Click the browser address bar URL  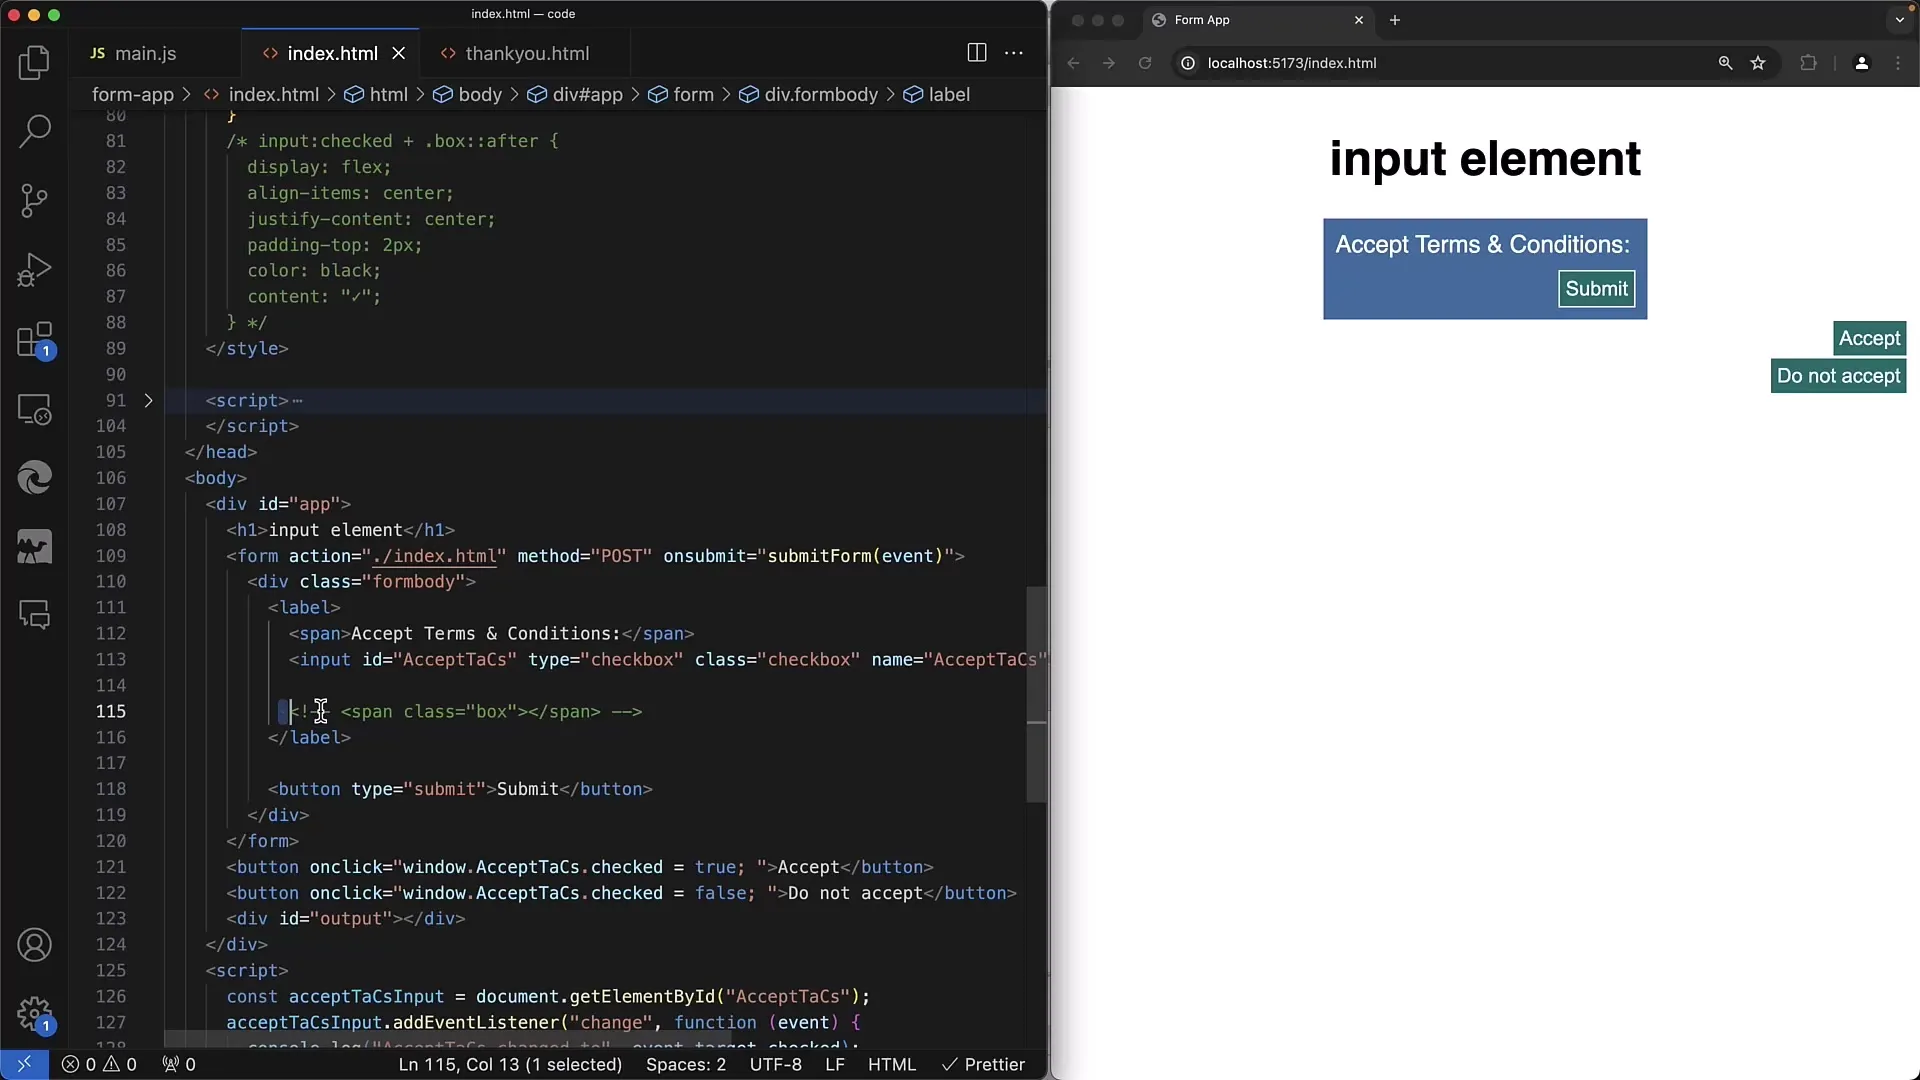pyautogui.click(x=1292, y=63)
